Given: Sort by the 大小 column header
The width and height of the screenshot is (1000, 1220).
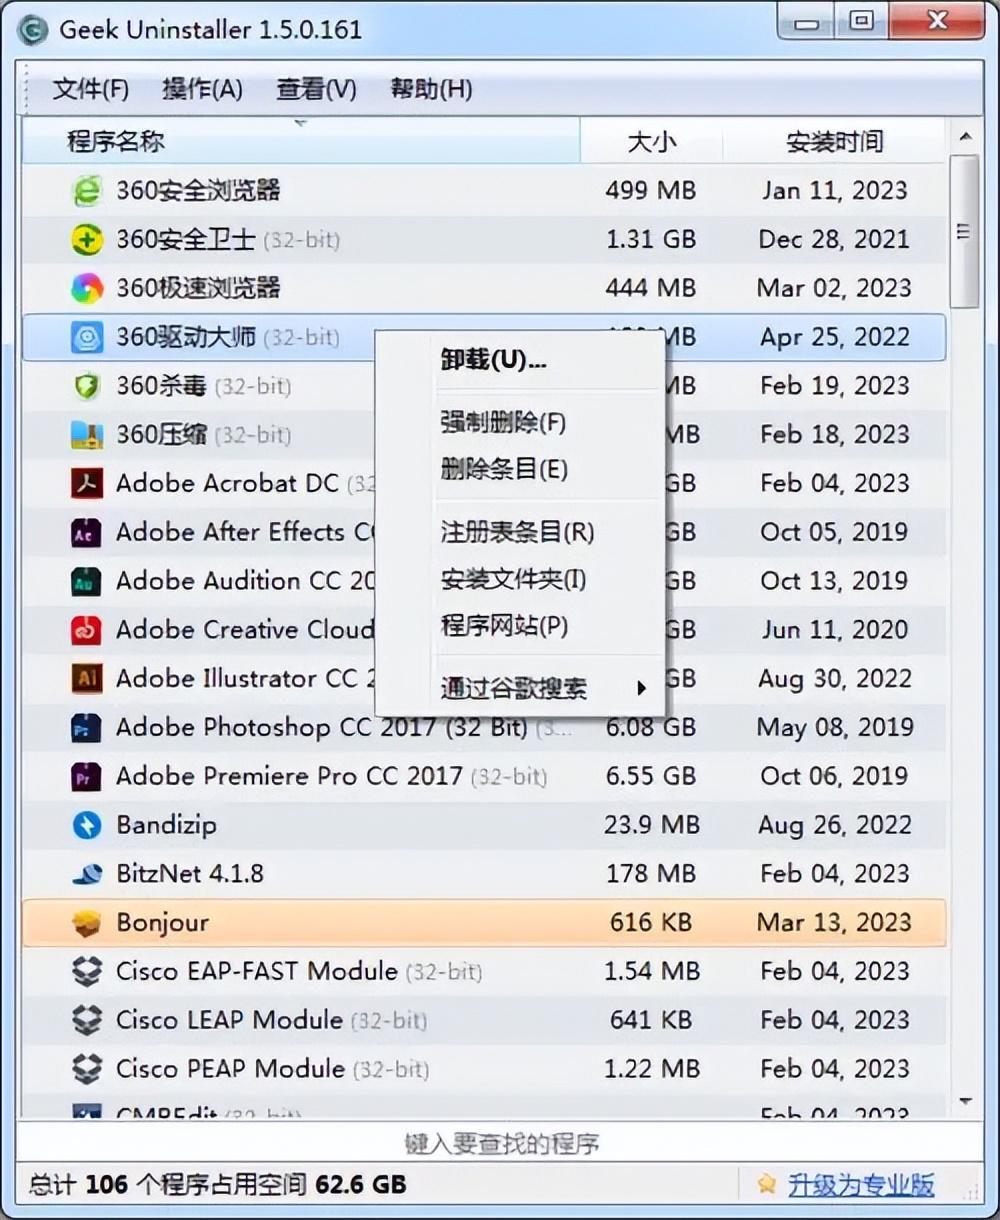Looking at the screenshot, I should coord(651,141).
